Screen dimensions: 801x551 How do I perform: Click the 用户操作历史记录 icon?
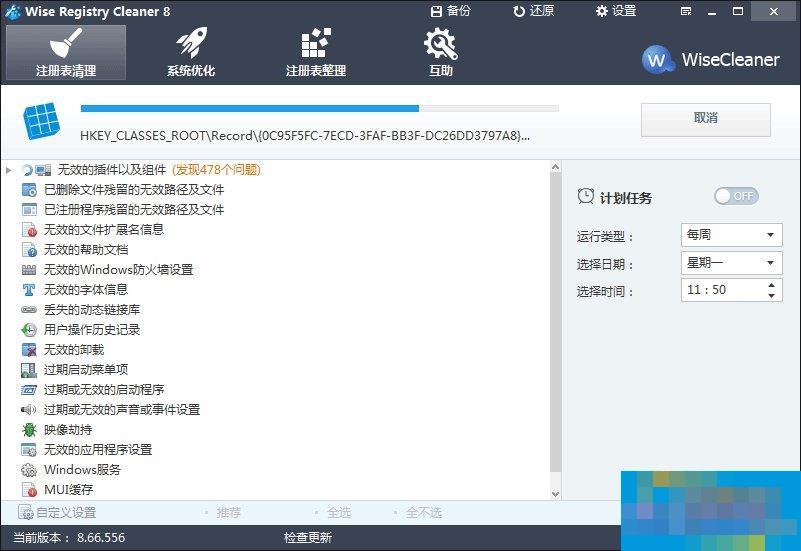pos(29,330)
